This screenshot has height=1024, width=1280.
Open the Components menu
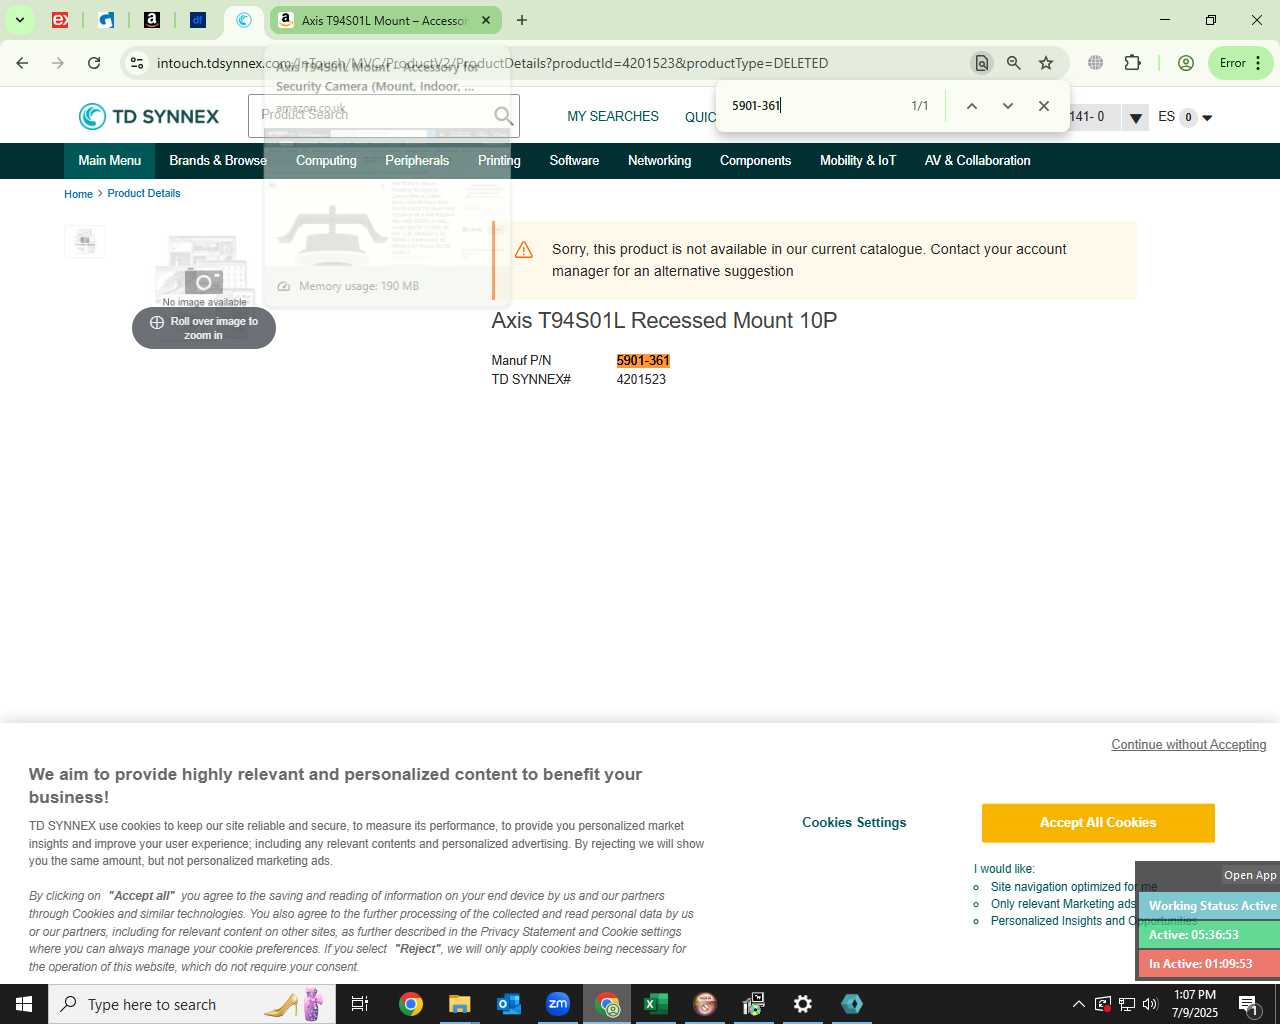[x=755, y=160]
